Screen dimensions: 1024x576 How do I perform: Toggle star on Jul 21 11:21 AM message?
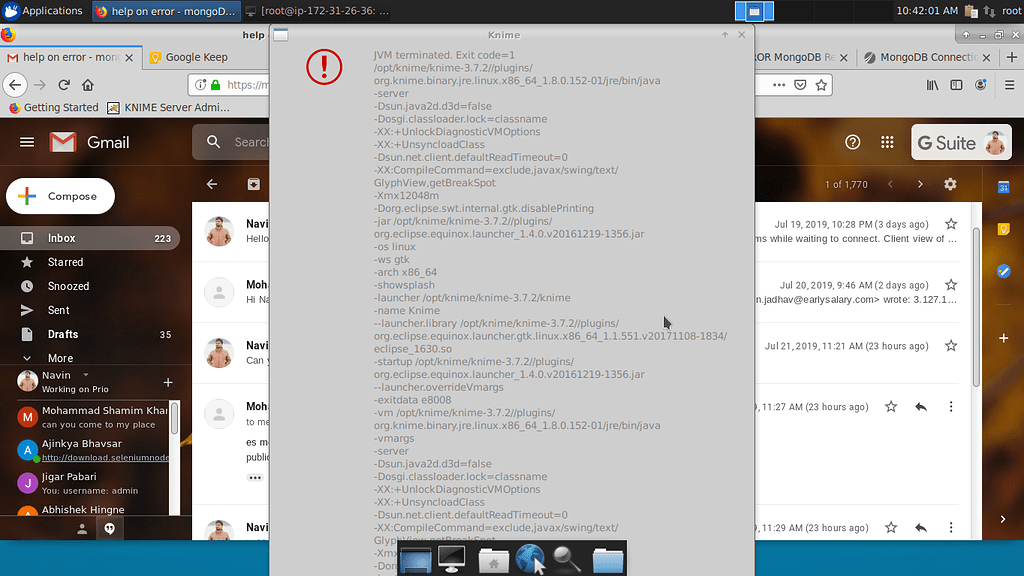coord(951,346)
